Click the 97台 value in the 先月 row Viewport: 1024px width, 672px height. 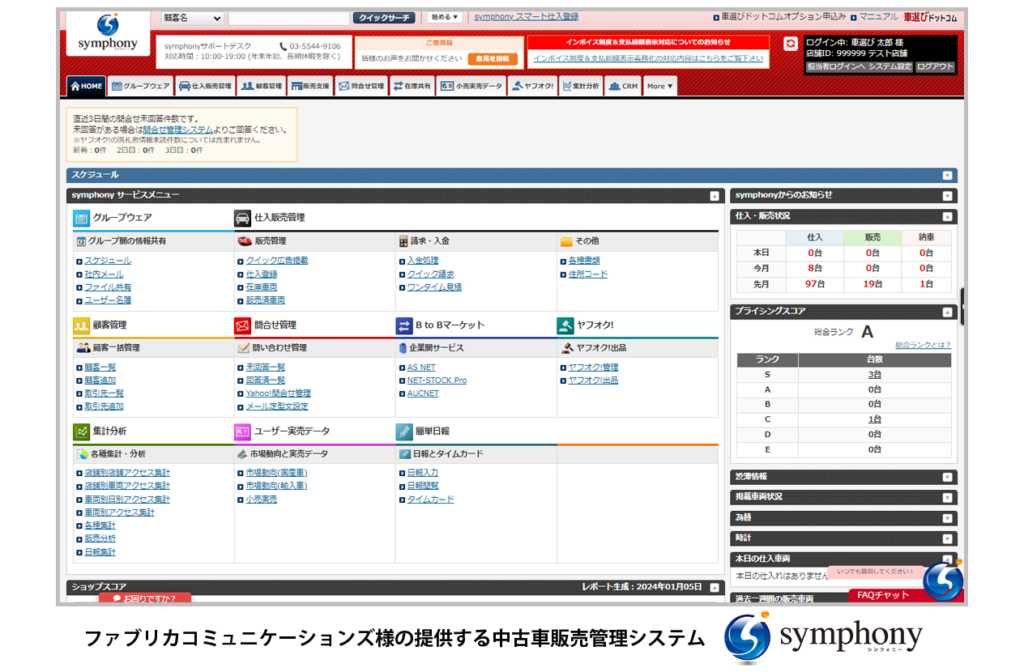click(x=815, y=285)
